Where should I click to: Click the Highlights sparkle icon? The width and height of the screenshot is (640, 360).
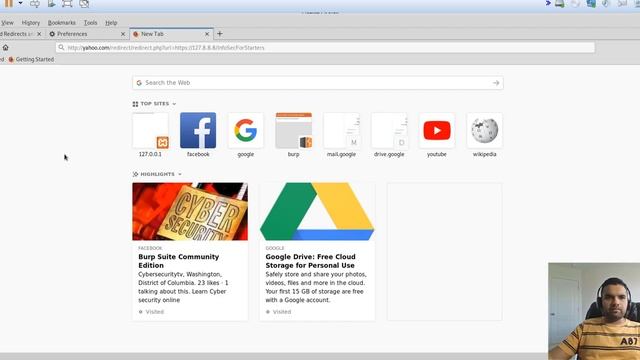coord(135,174)
